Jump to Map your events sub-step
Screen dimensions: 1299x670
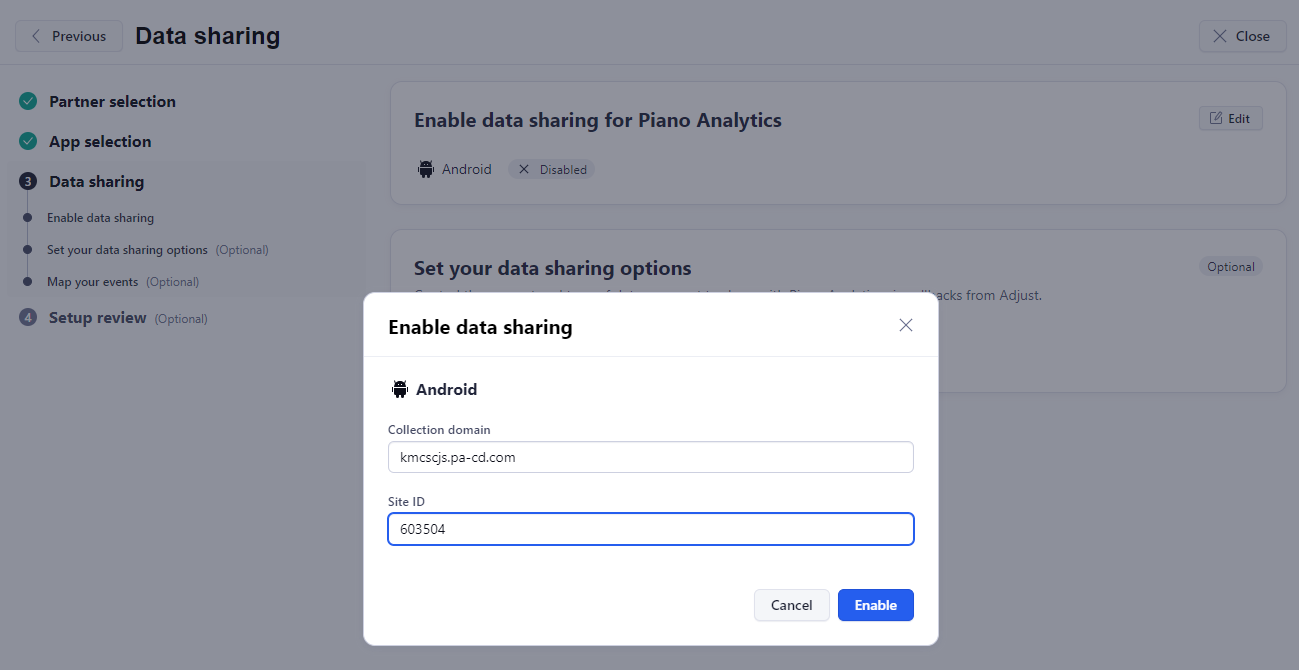click(x=93, y=282)
